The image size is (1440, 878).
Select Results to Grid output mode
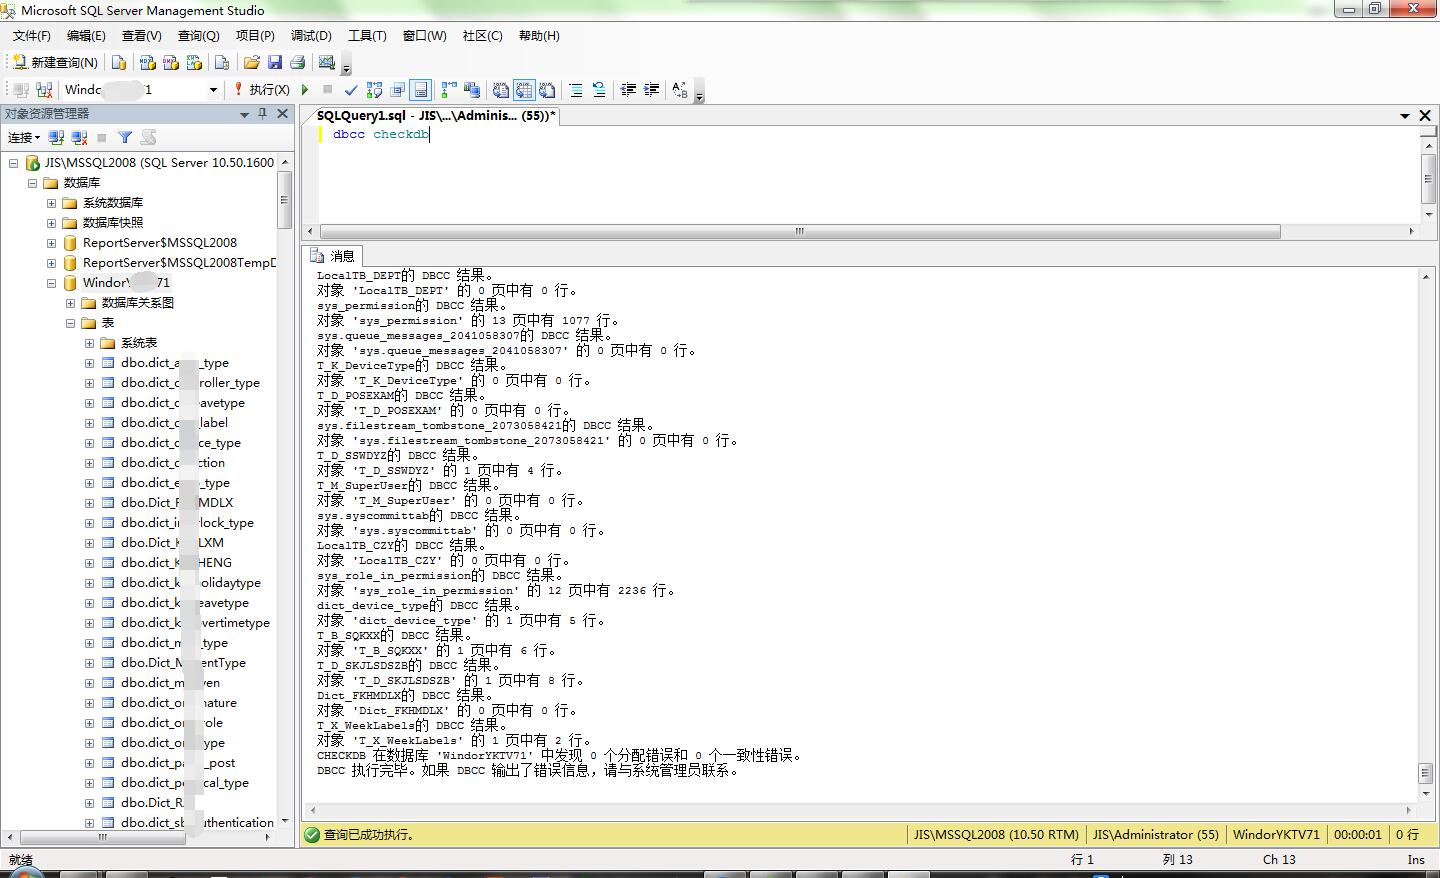(x=524, y=90)
